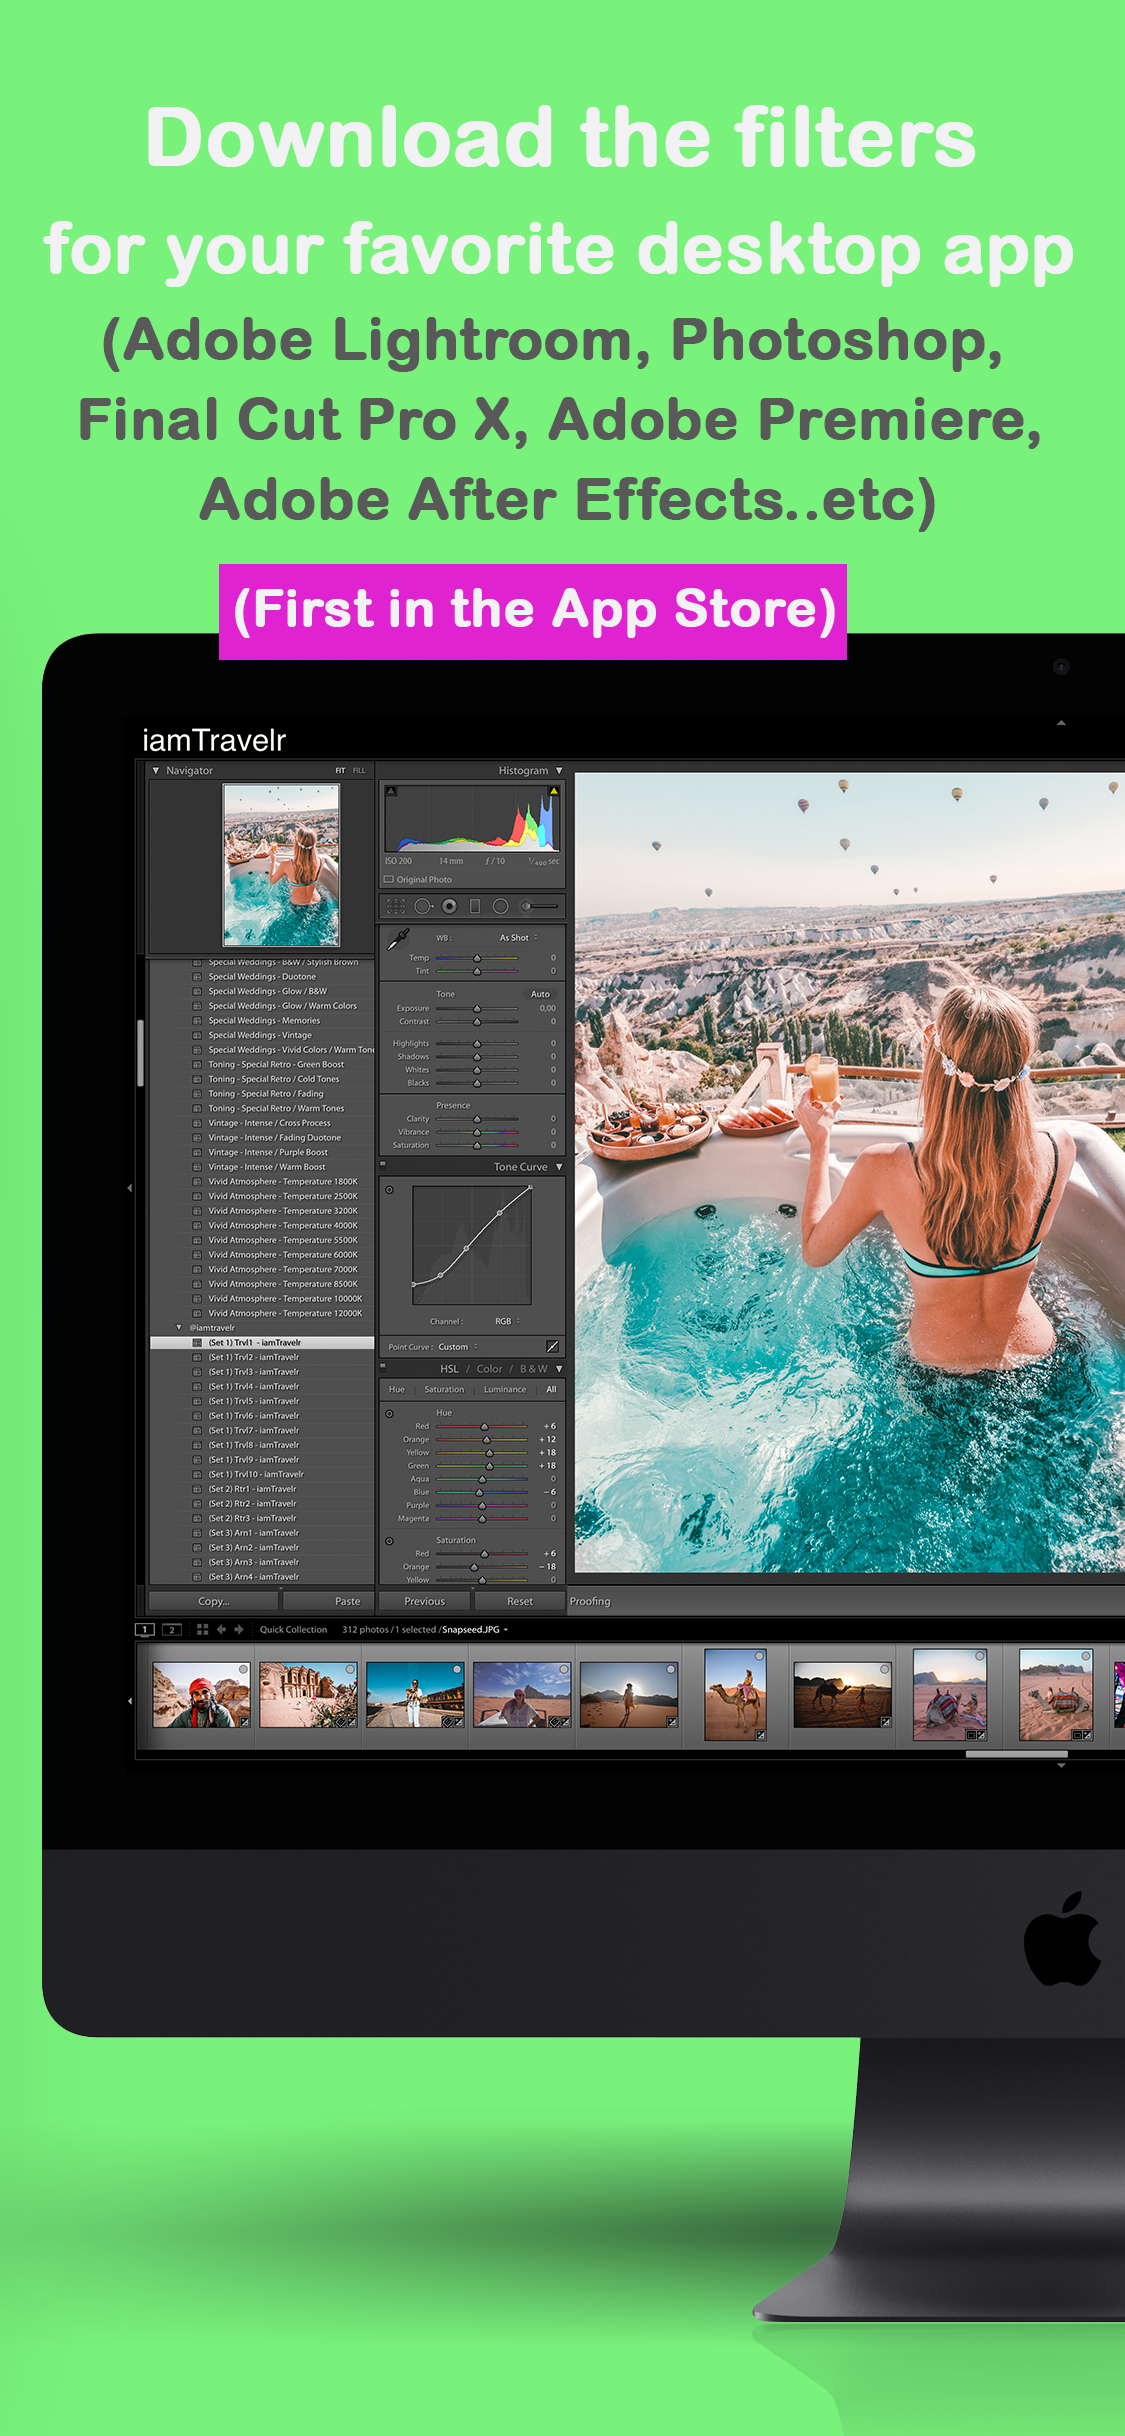Click the Hue Orange slider handle

tap(487, 1440)
